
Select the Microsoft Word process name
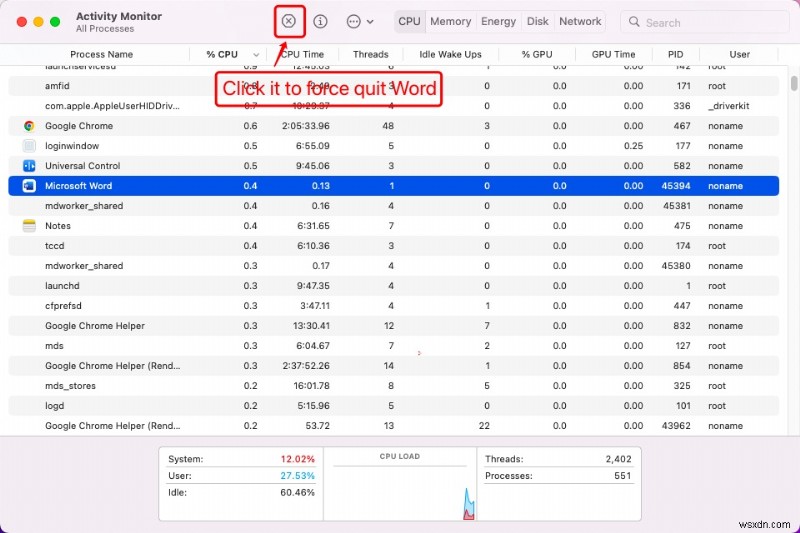79,186
